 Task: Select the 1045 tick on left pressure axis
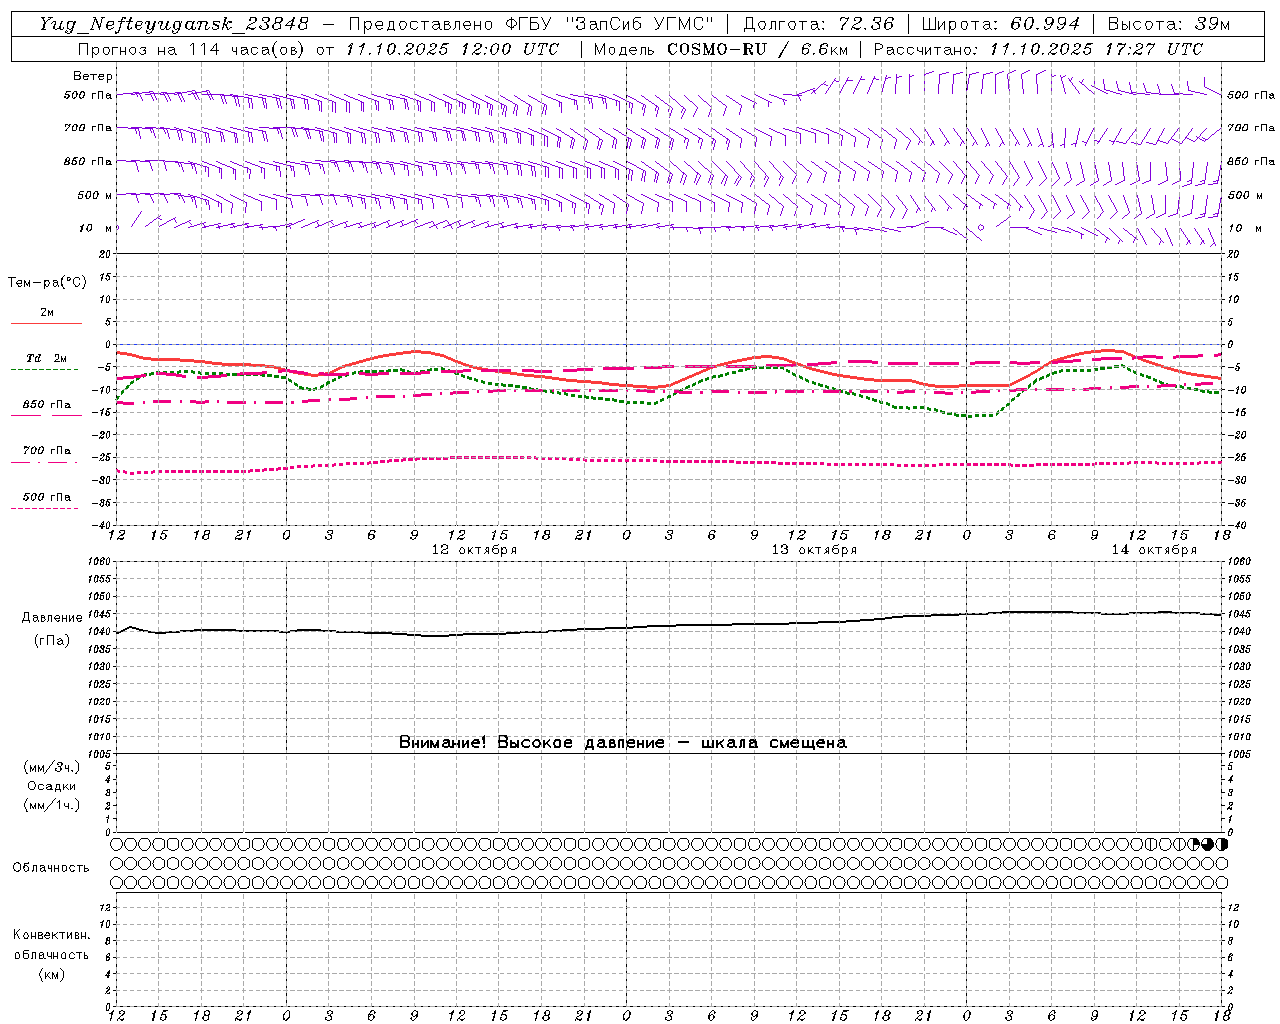click(101, 614)
